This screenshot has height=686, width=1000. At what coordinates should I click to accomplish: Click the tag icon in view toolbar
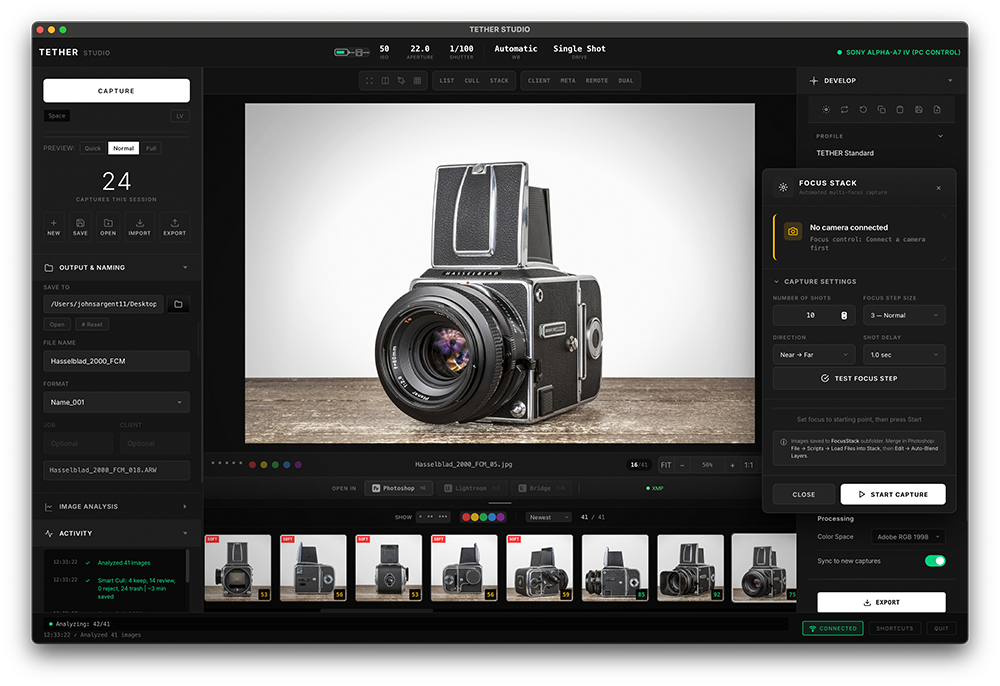pyautogui.click(x=401, y=80)
